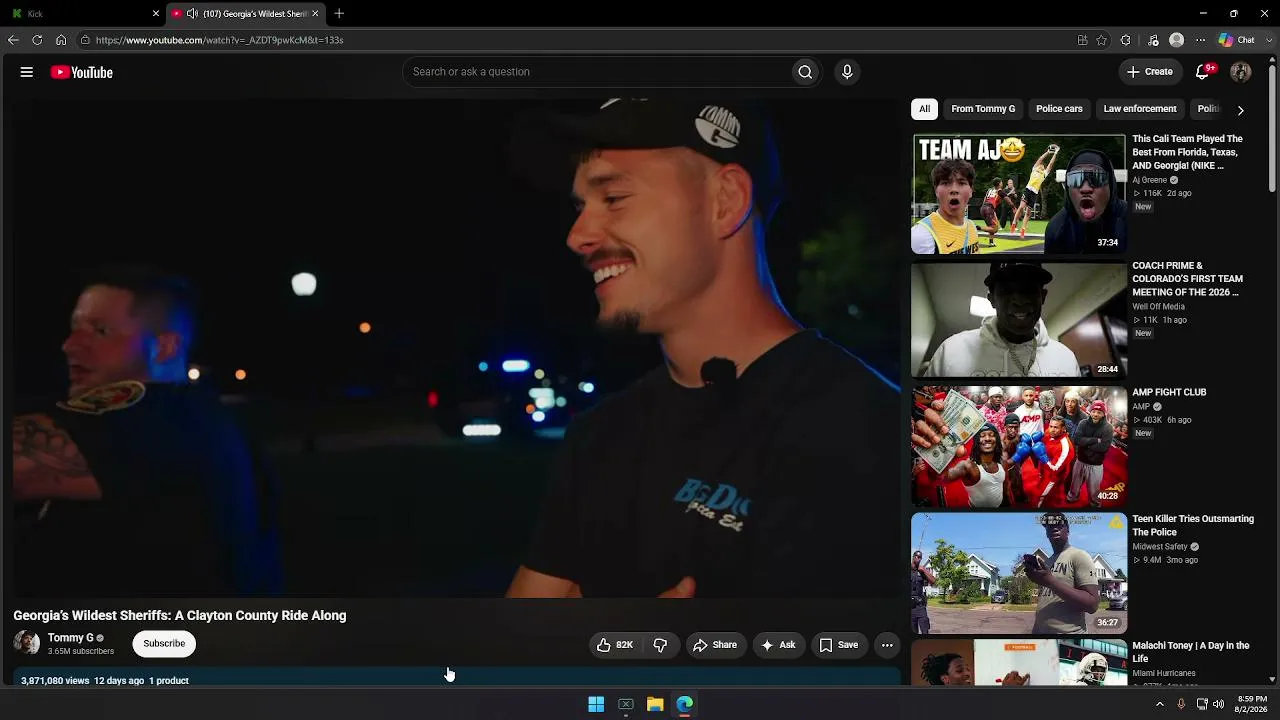Open the "AMP FIGHT CLUB" video title
Image resolution: width=1280 pixels, height=720 pixels.
tap(1169, 393)
